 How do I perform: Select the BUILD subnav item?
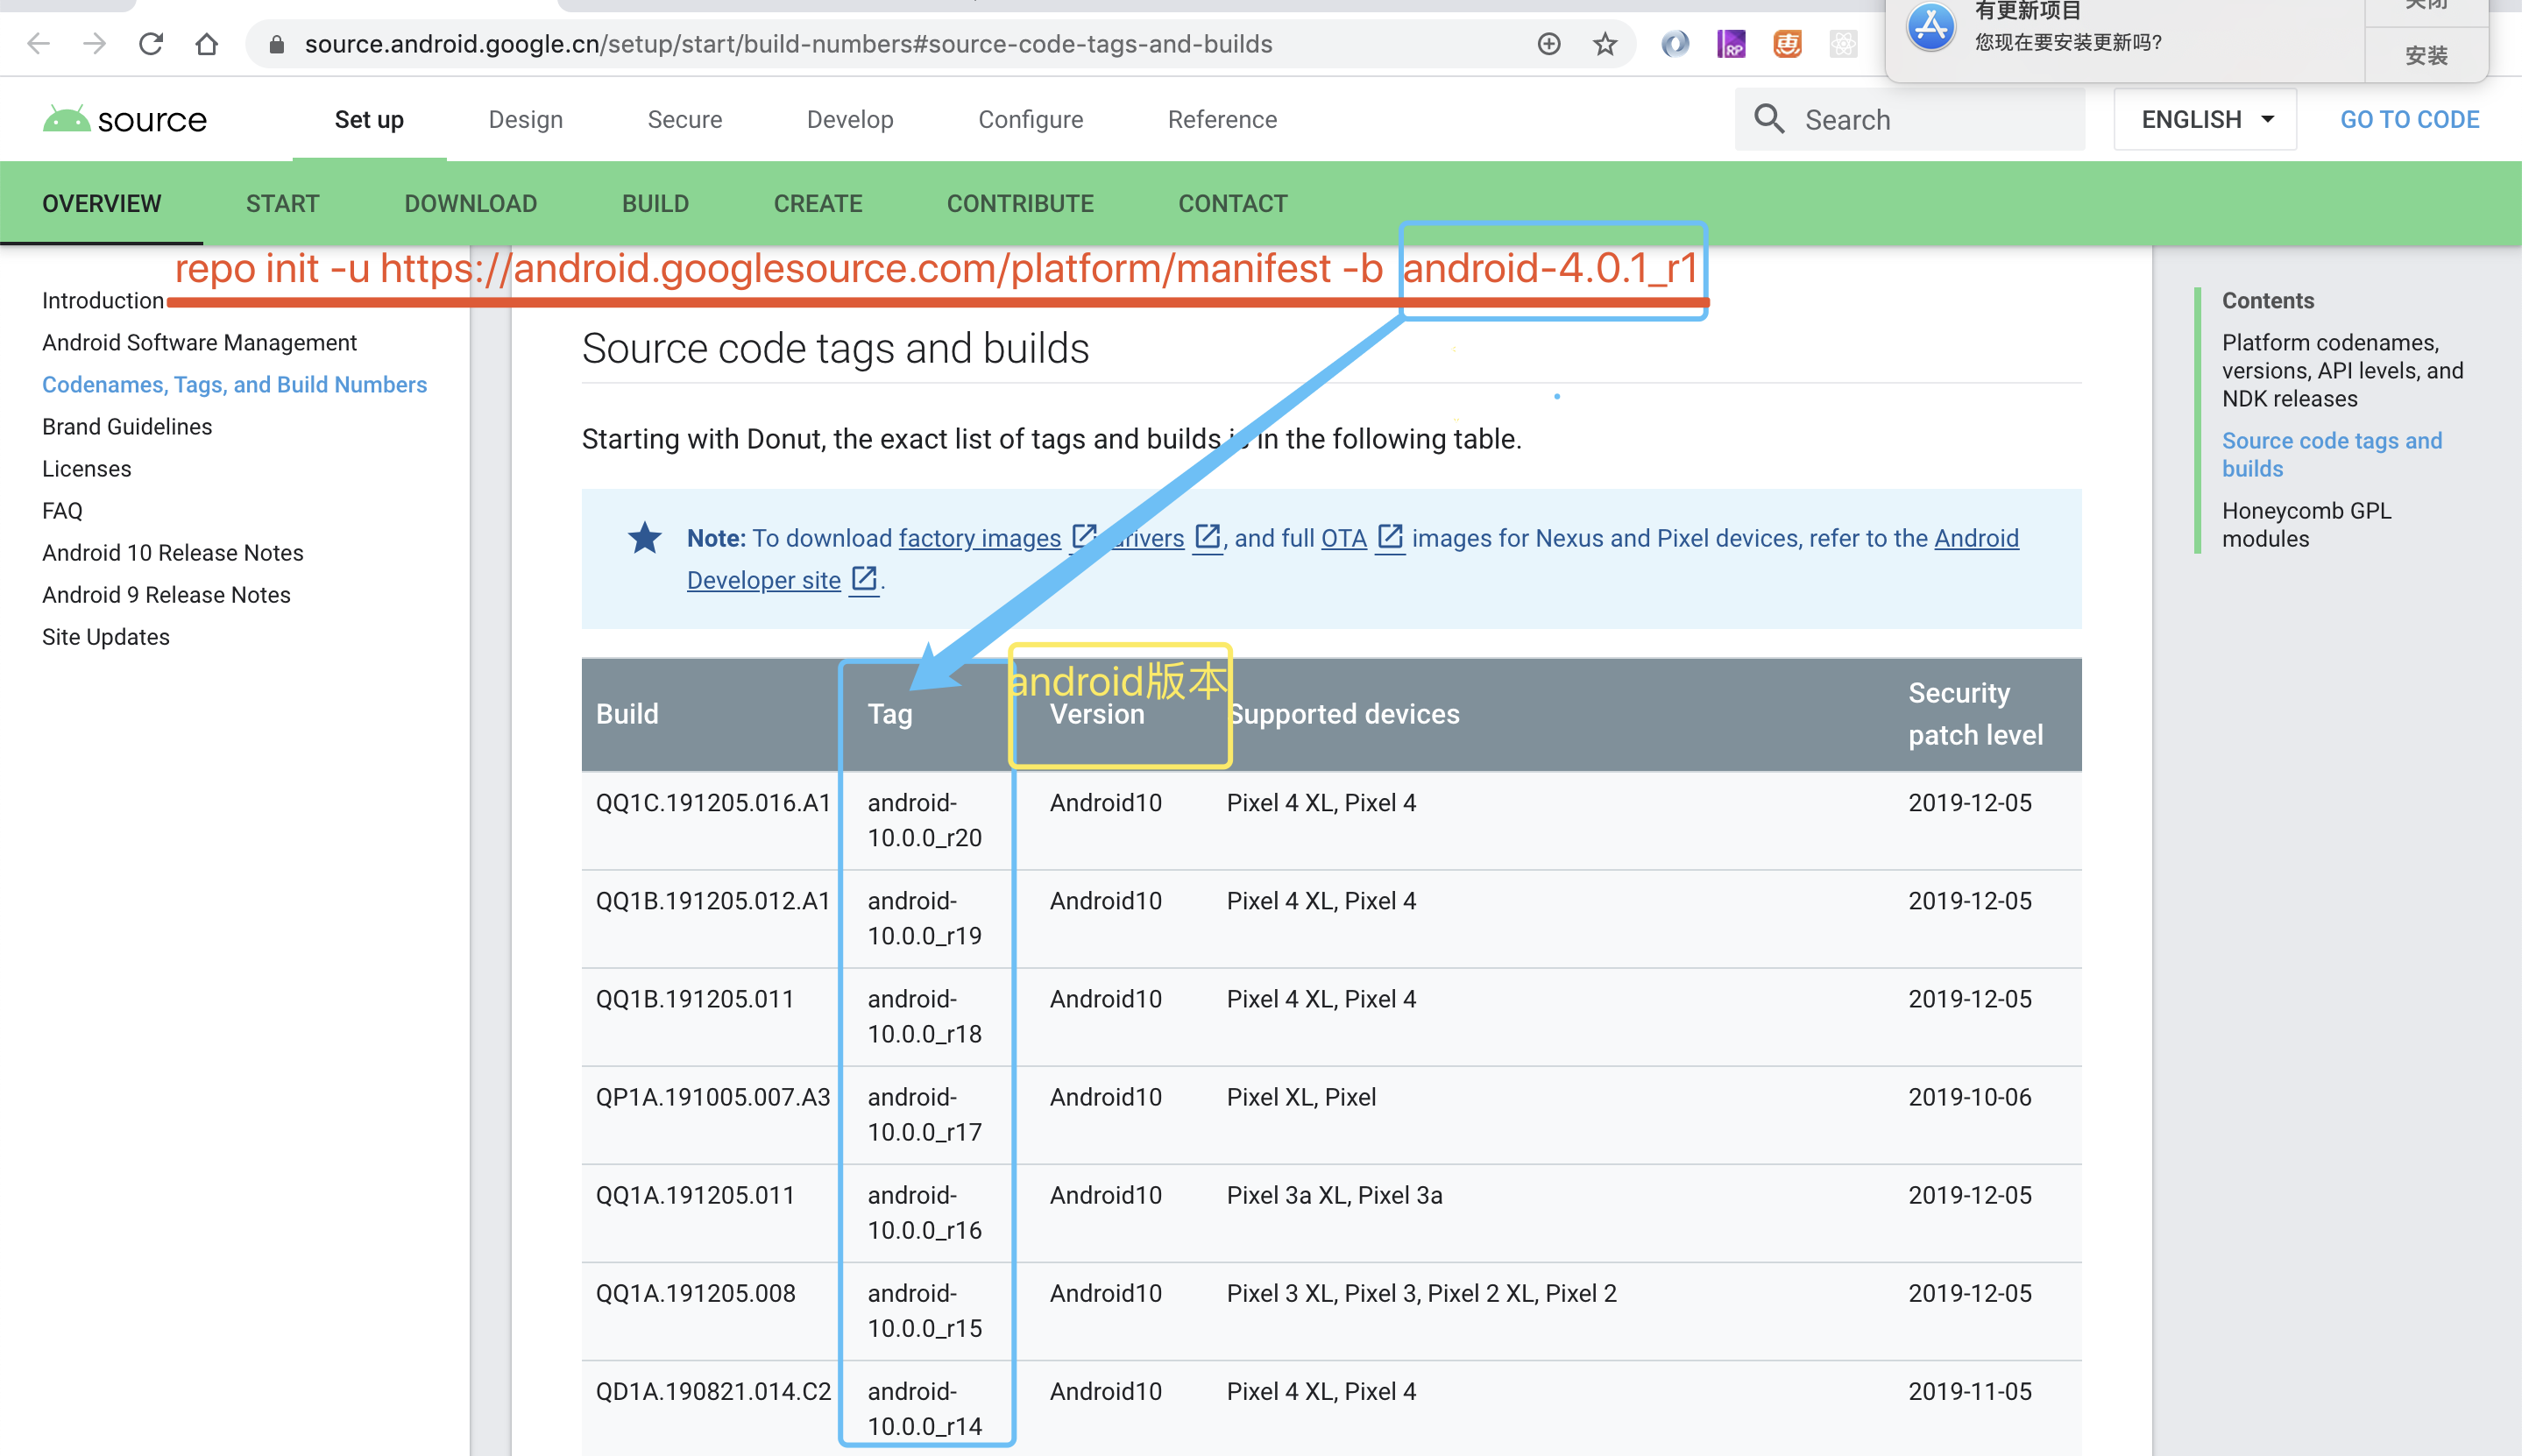656,203
